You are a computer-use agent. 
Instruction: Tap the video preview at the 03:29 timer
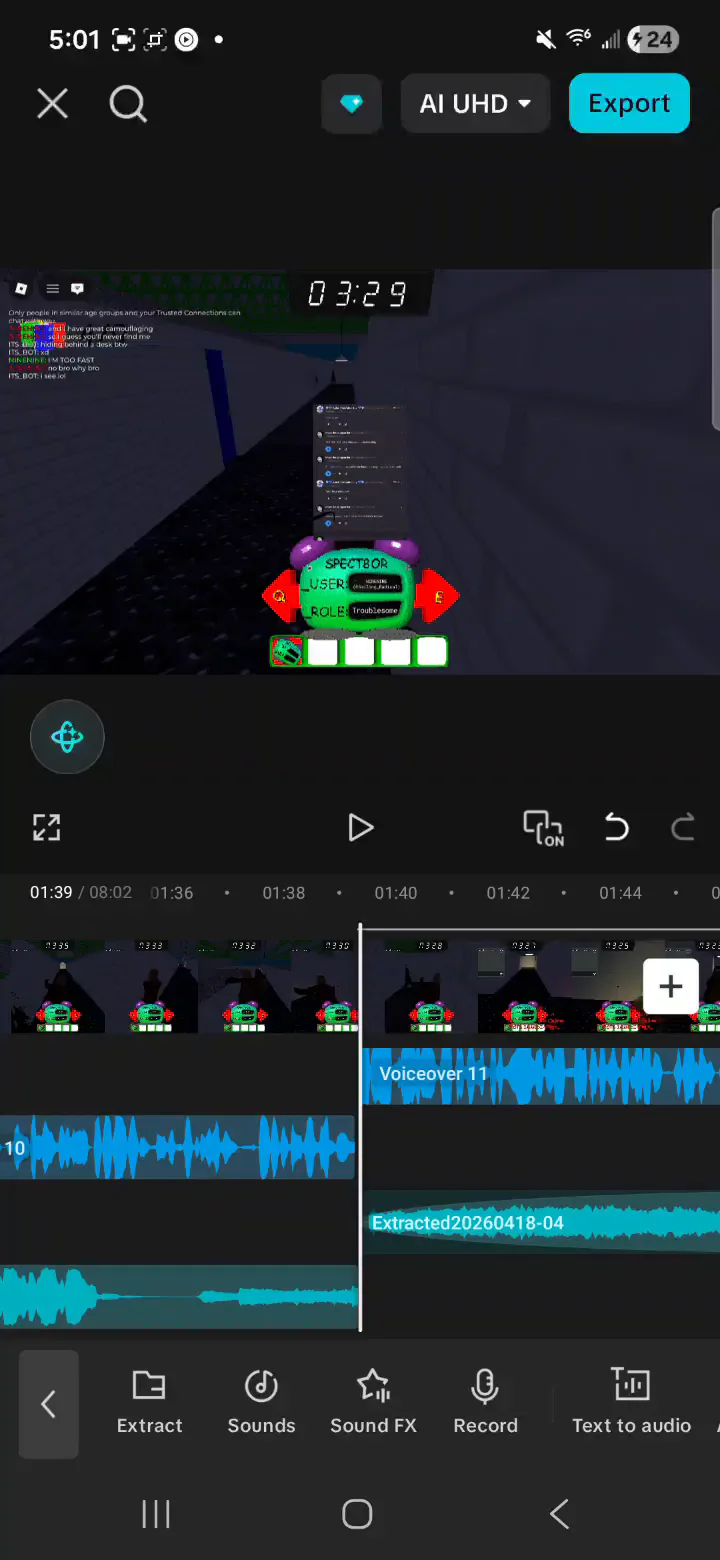click(357, 294)
